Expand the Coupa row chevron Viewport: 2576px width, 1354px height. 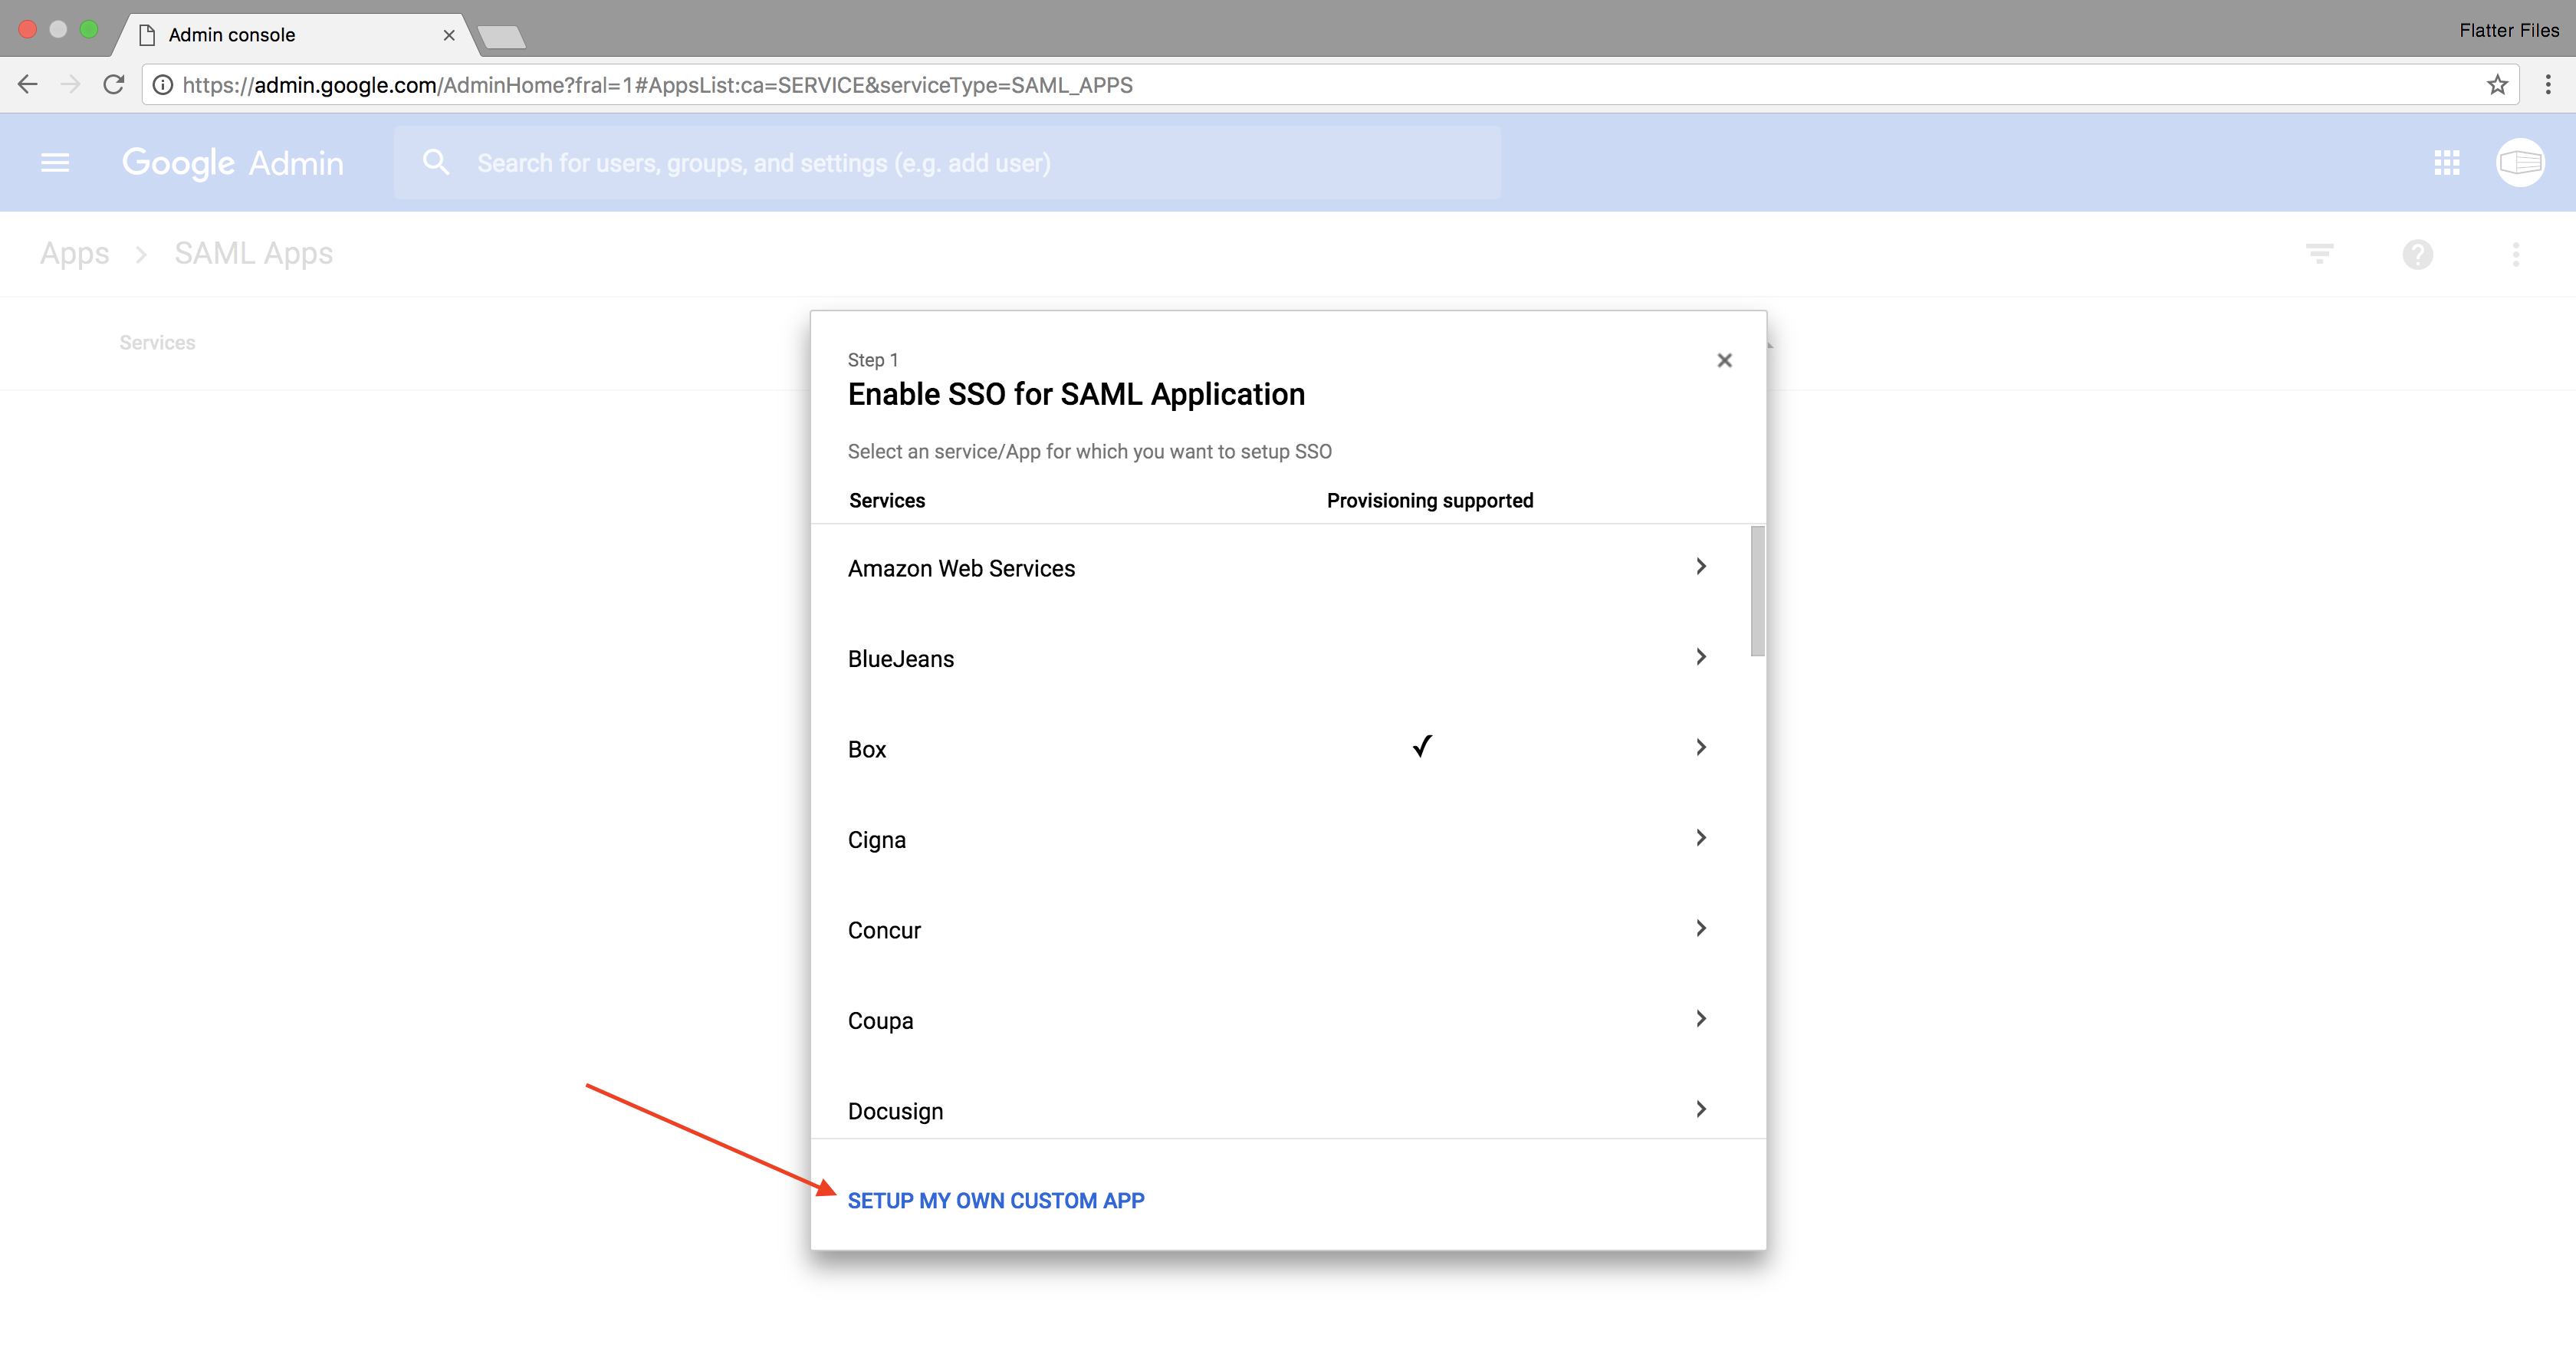[x=1700, y=1019]
